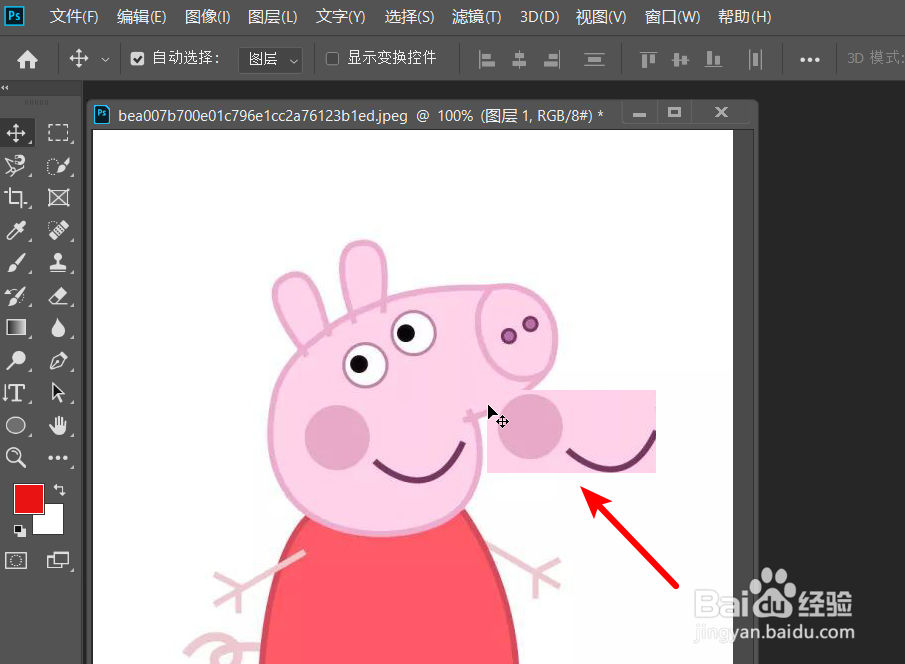
Task: Select the Ellipse shape tool
Action: point(16,426)
